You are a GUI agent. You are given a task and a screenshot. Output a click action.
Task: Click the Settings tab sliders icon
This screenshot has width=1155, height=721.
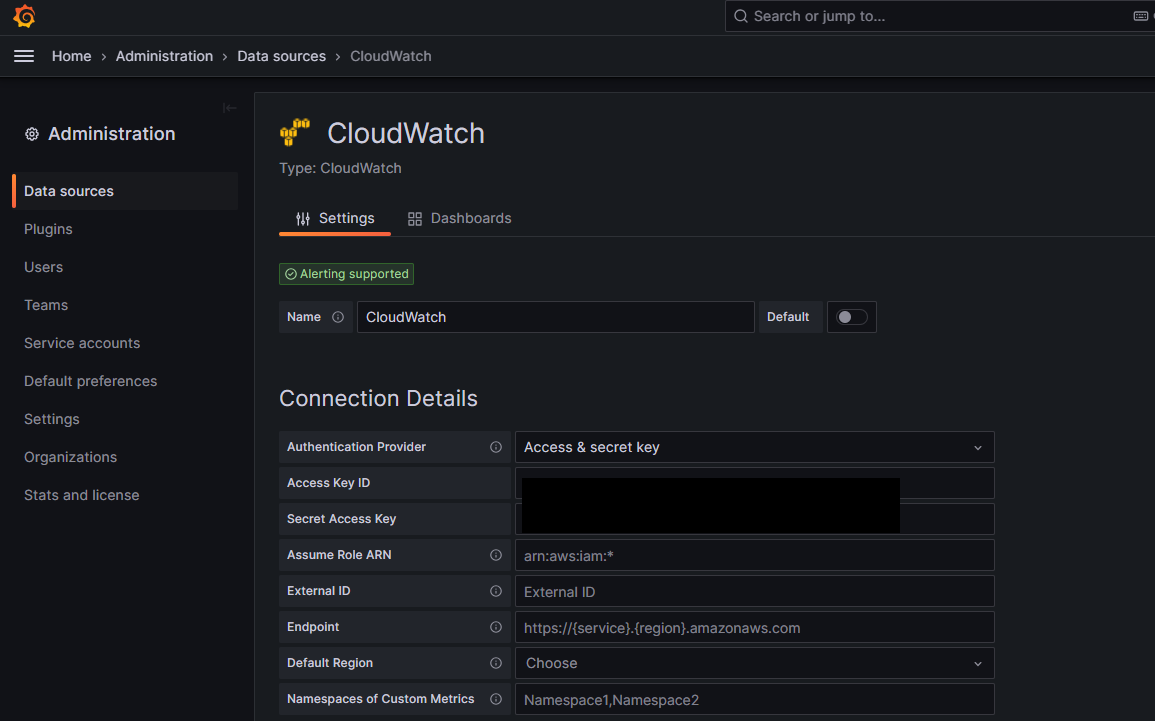303,219
